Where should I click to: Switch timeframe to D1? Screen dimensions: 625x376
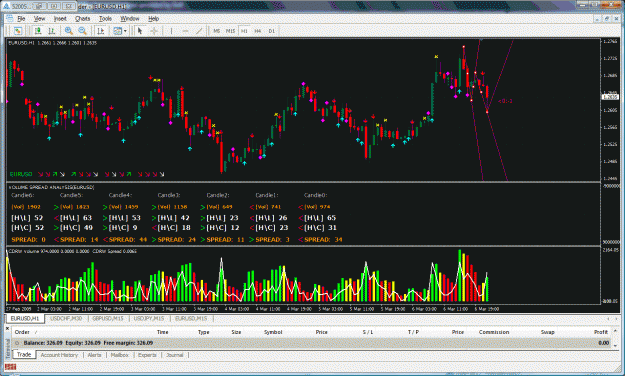click(x=271, y=31)
